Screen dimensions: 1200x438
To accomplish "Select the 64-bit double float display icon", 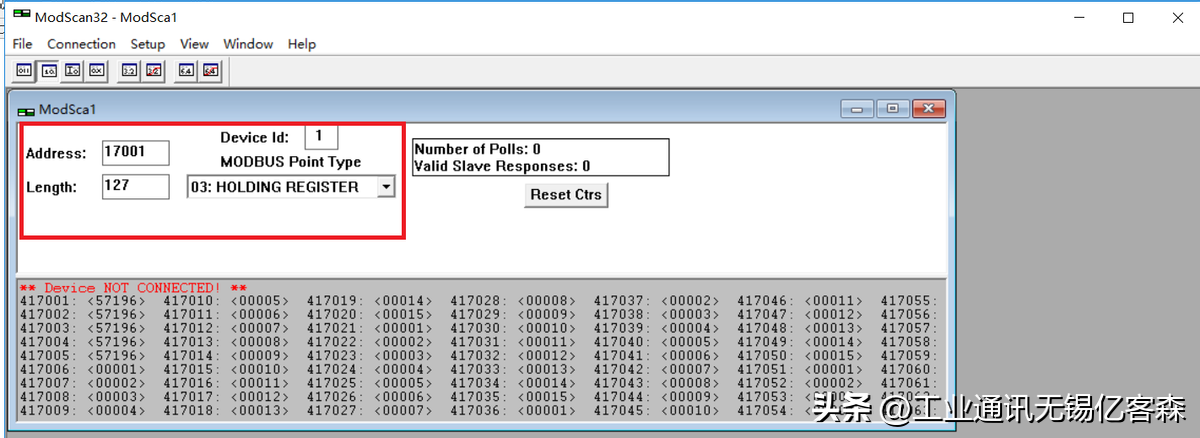I will [x=186, y=71].
